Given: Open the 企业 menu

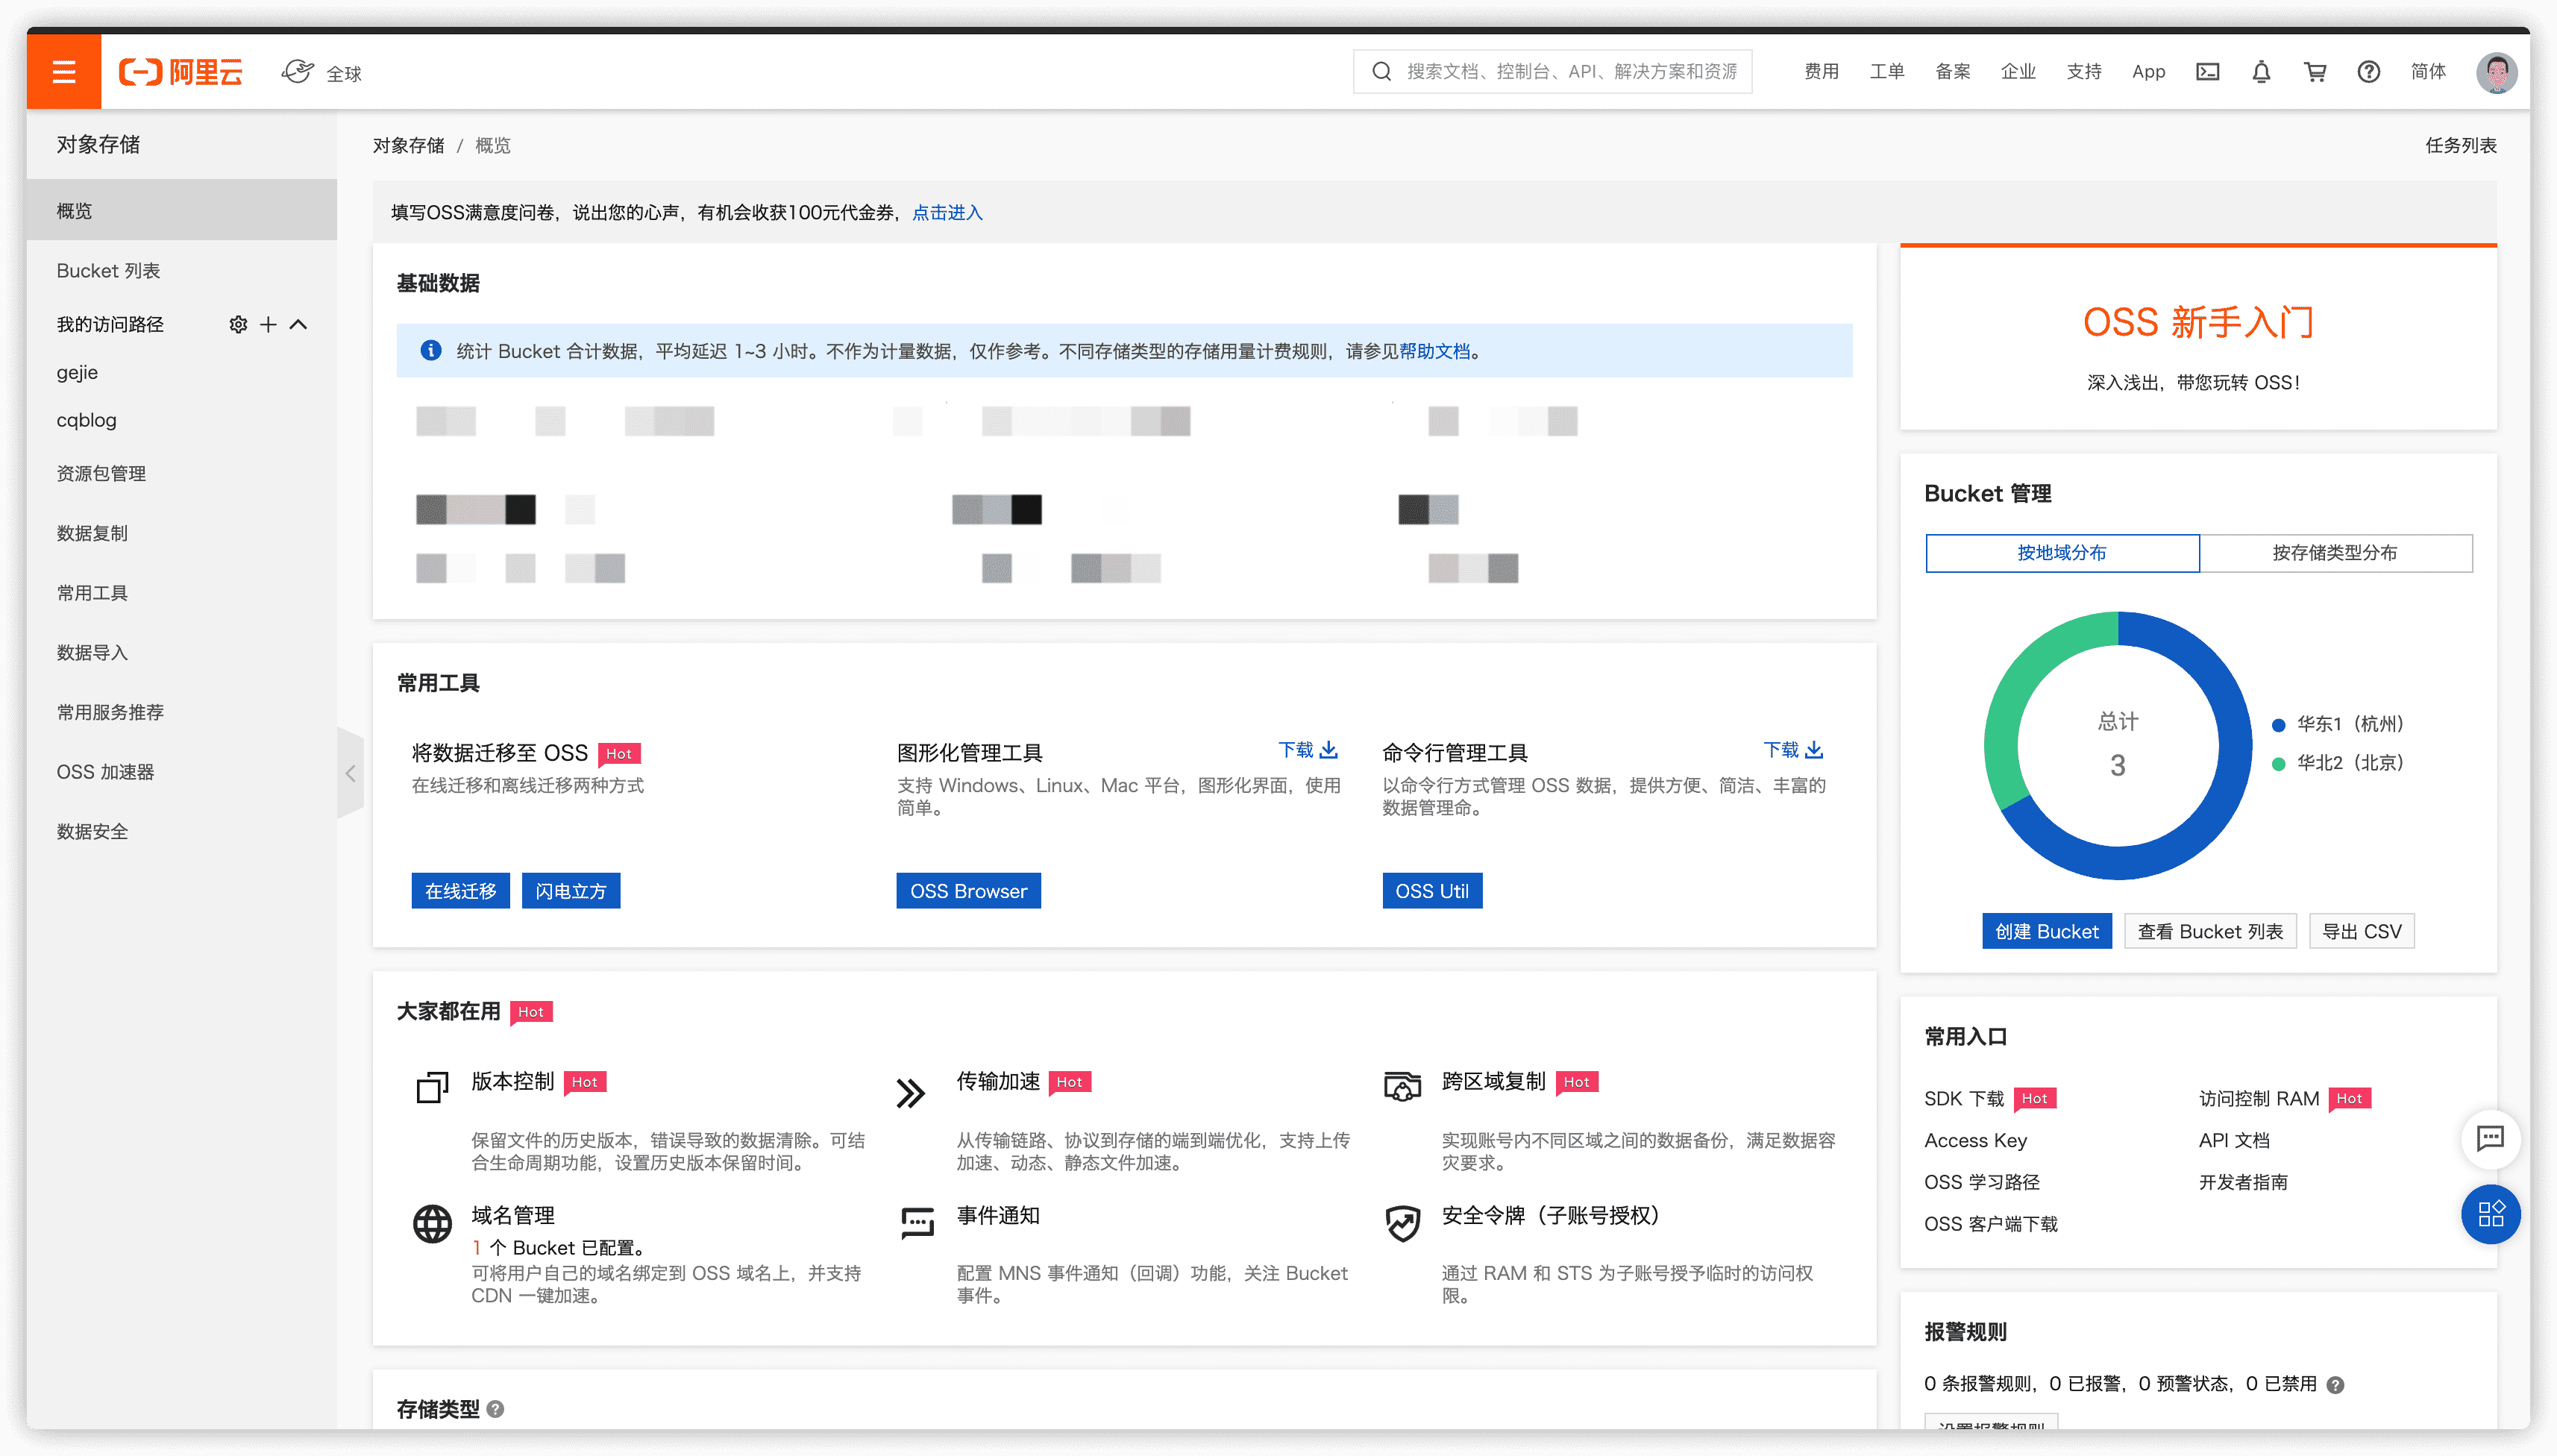Looking at the screenshot, I should click(2017, 72).
